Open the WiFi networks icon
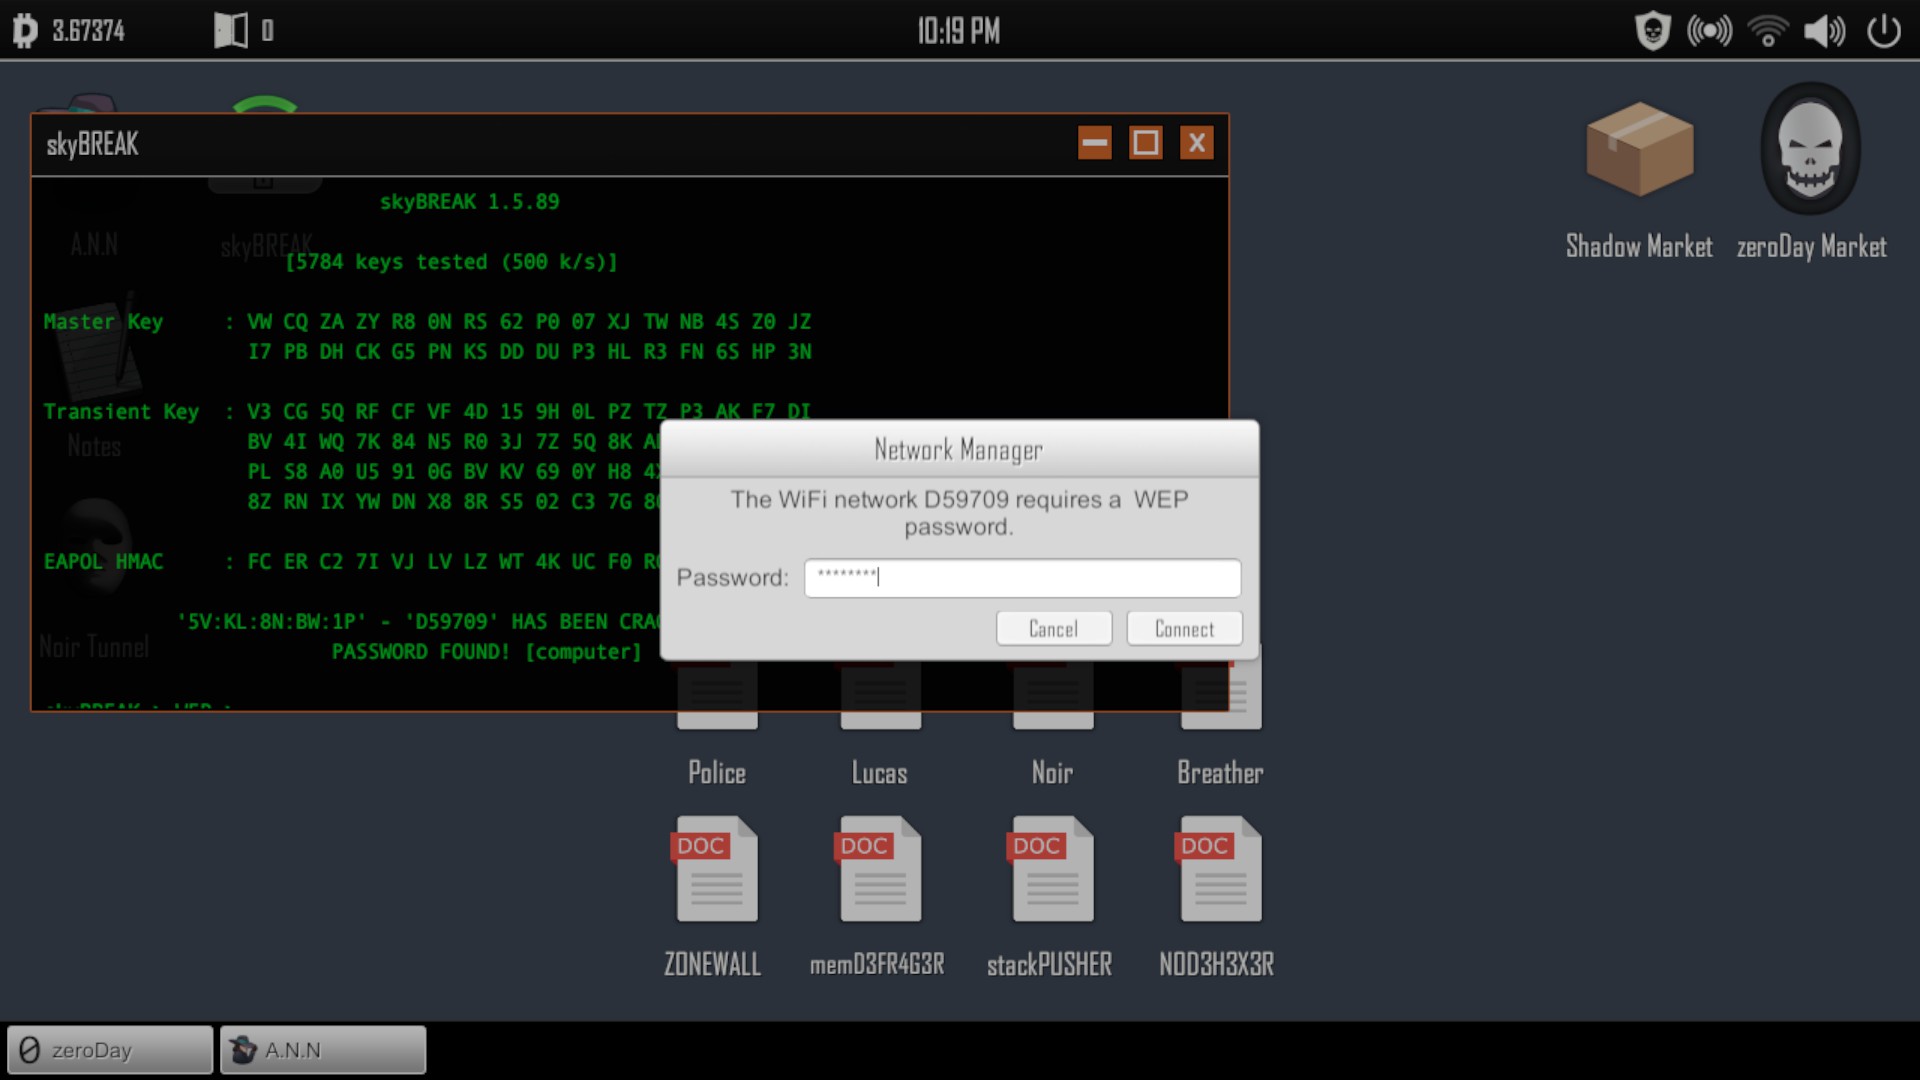This screenshot has height=1080, width=1920. 1767,31
